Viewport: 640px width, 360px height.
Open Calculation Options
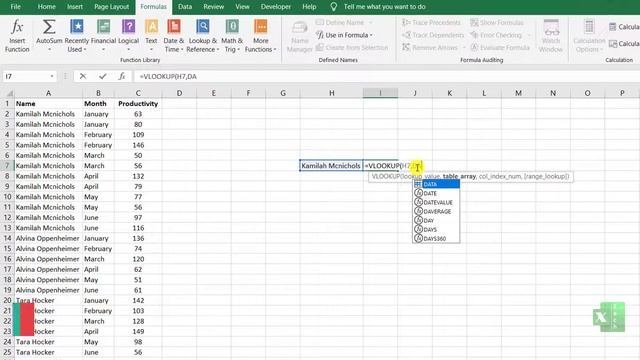click(x=589, y=36)
